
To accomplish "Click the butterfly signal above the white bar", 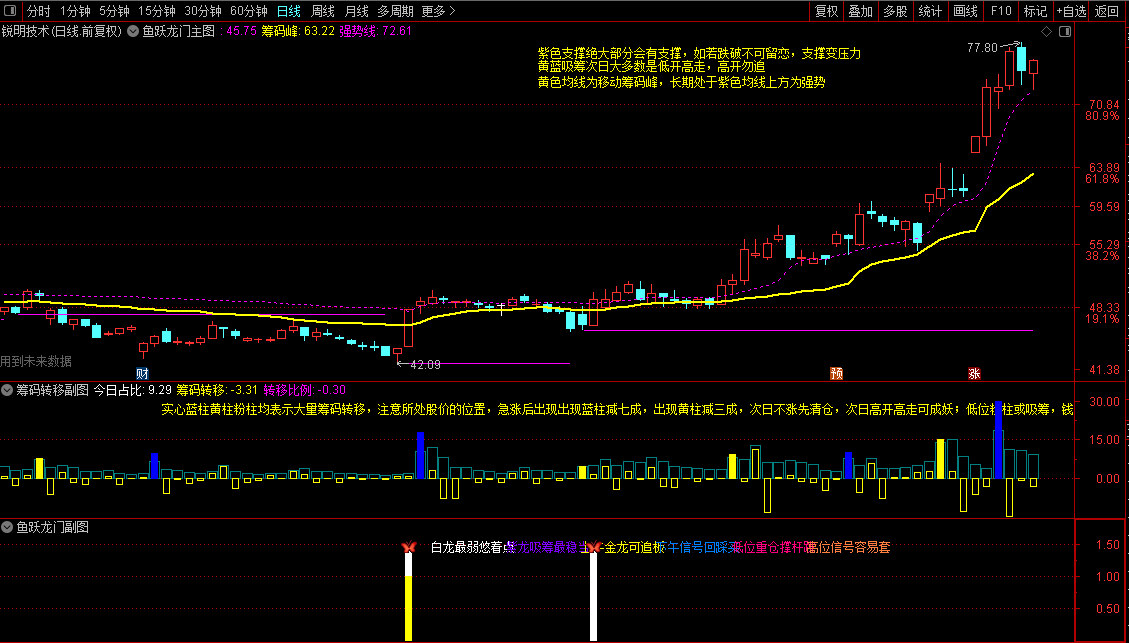I will click(593, 547).
